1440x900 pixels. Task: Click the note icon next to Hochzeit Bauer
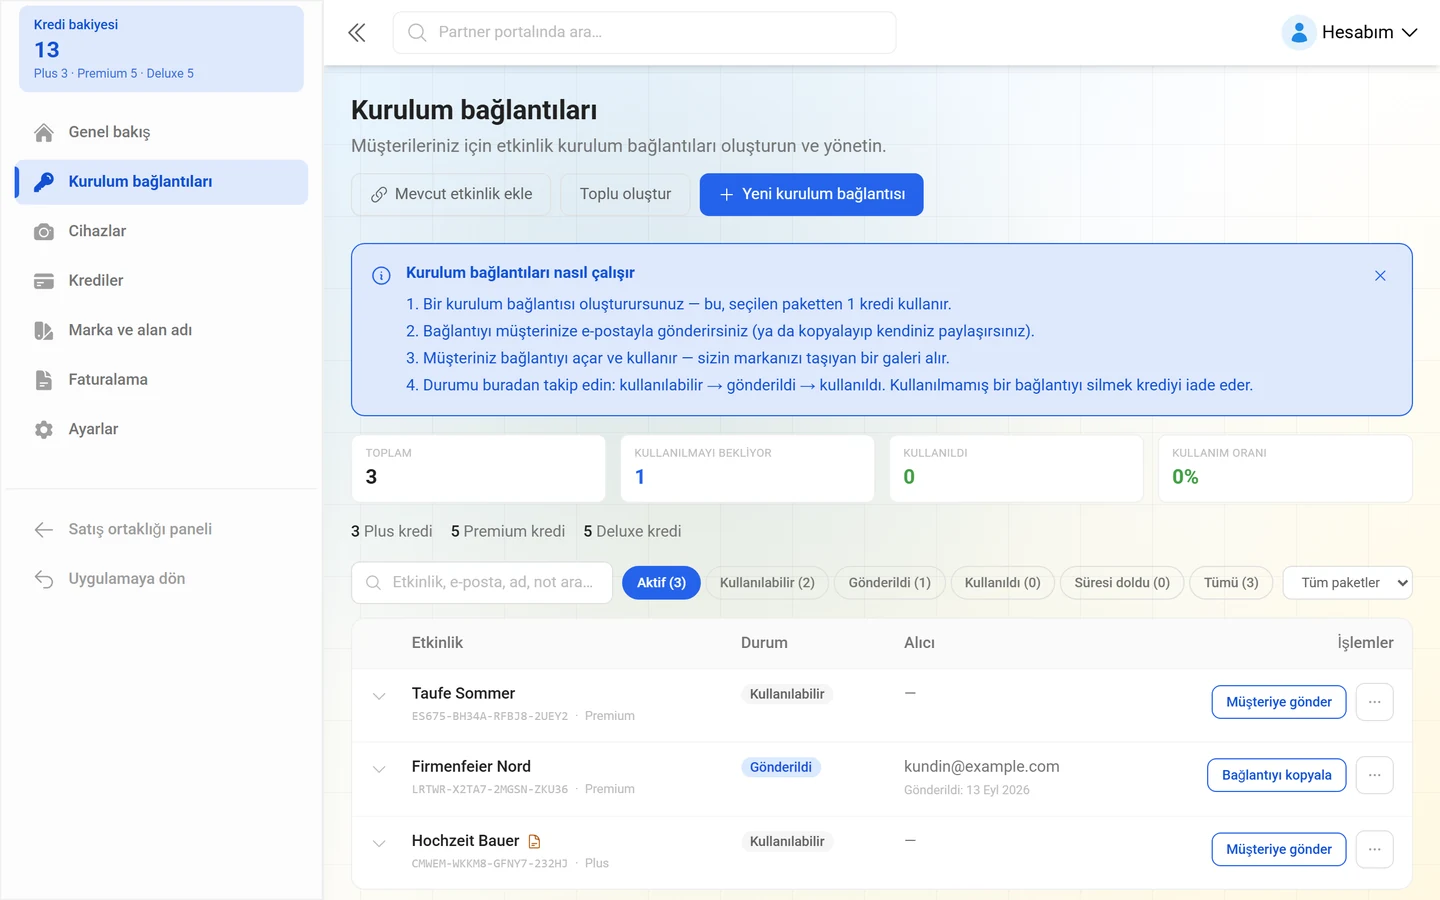pyautogui.click(x=534, y=841)
